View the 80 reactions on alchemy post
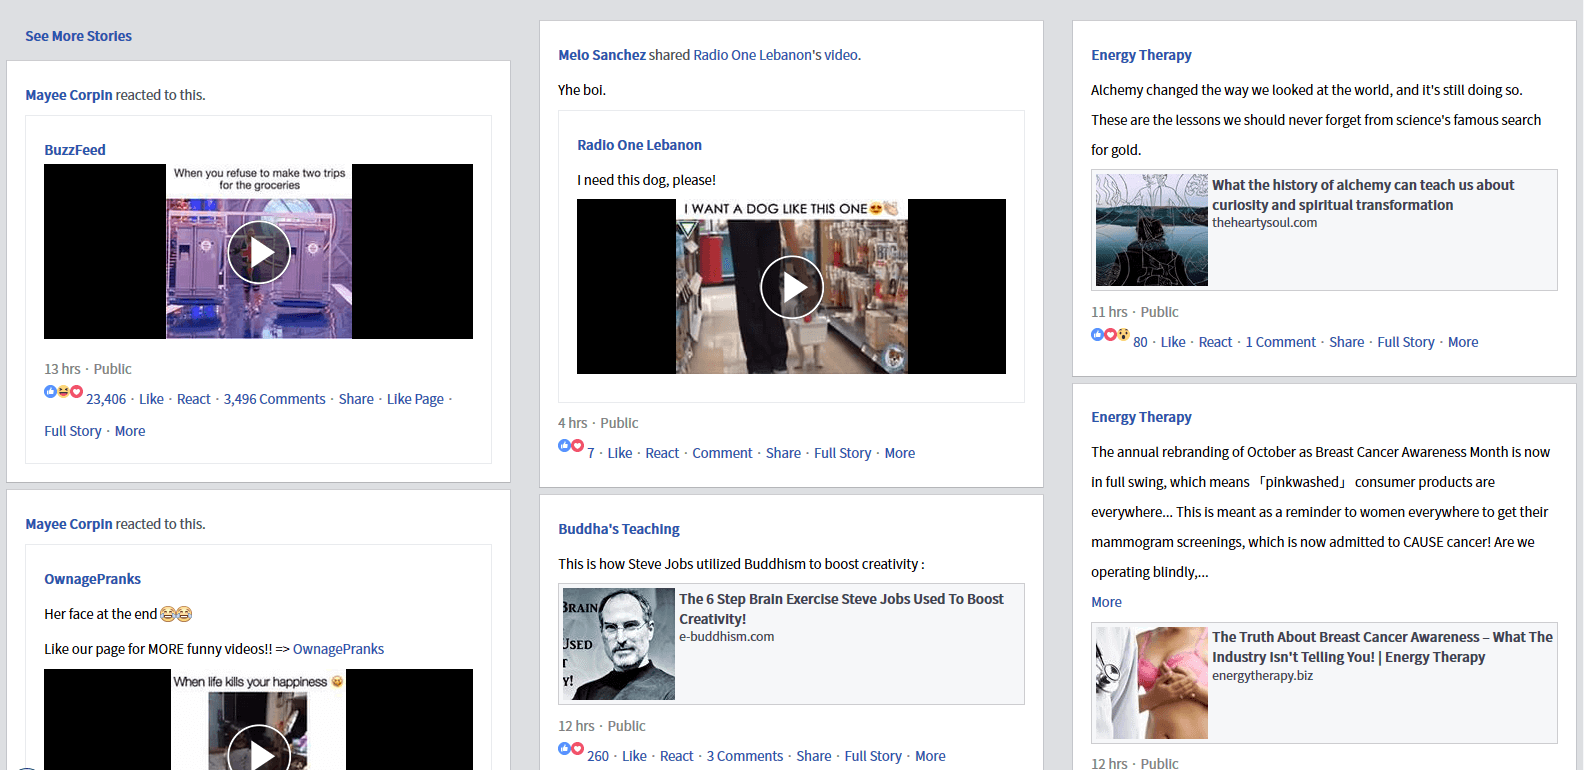Image resolution: width=1584 pixels, height=770 pixels. (x=1141, y=342)
